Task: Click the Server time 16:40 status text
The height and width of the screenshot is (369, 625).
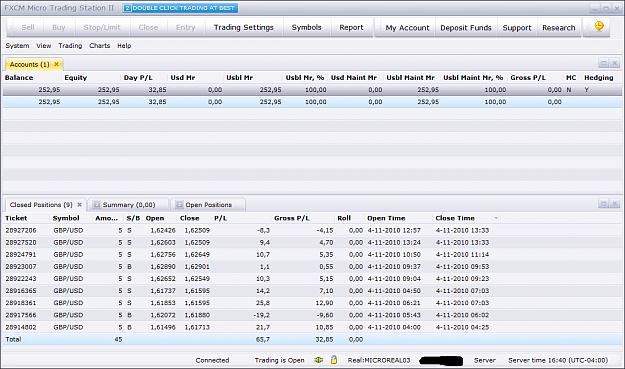Action: (558, 360)
